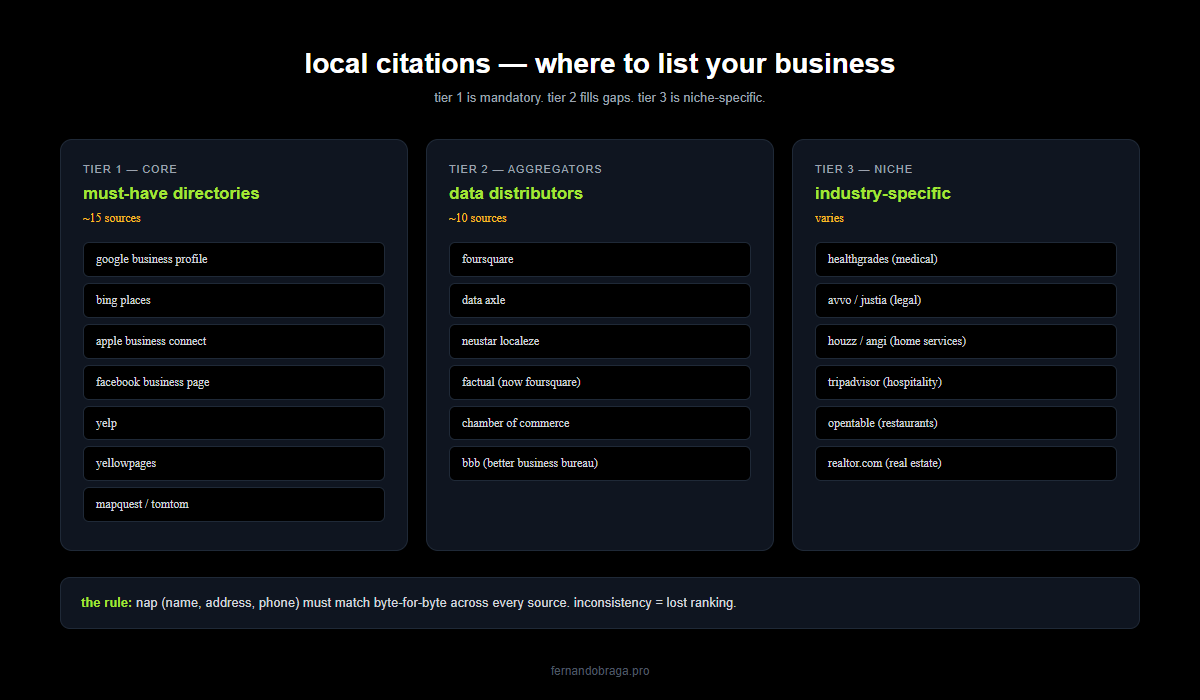Click 'tripadvisor (hospitality)' item
Image resolution: width=1200 pixels, height=700 pixels.
tap(966, 382)
